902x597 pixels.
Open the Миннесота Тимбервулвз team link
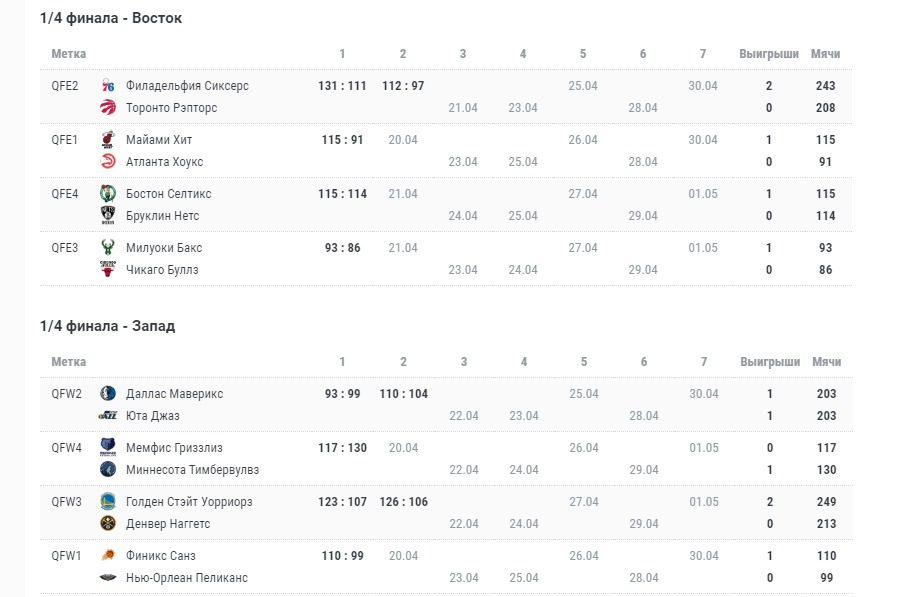coord(192,470)
